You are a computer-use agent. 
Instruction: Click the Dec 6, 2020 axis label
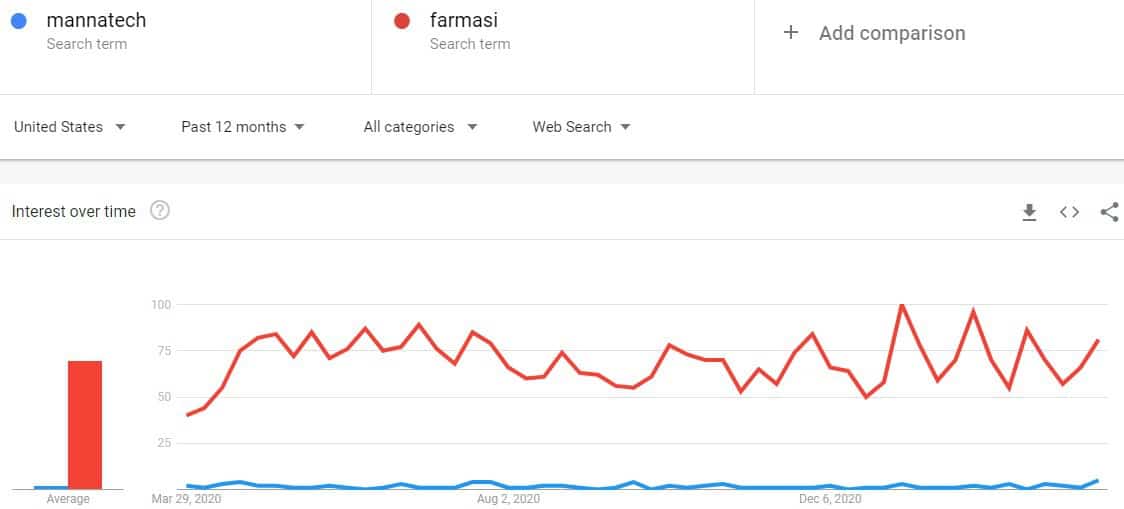[831, 498]
